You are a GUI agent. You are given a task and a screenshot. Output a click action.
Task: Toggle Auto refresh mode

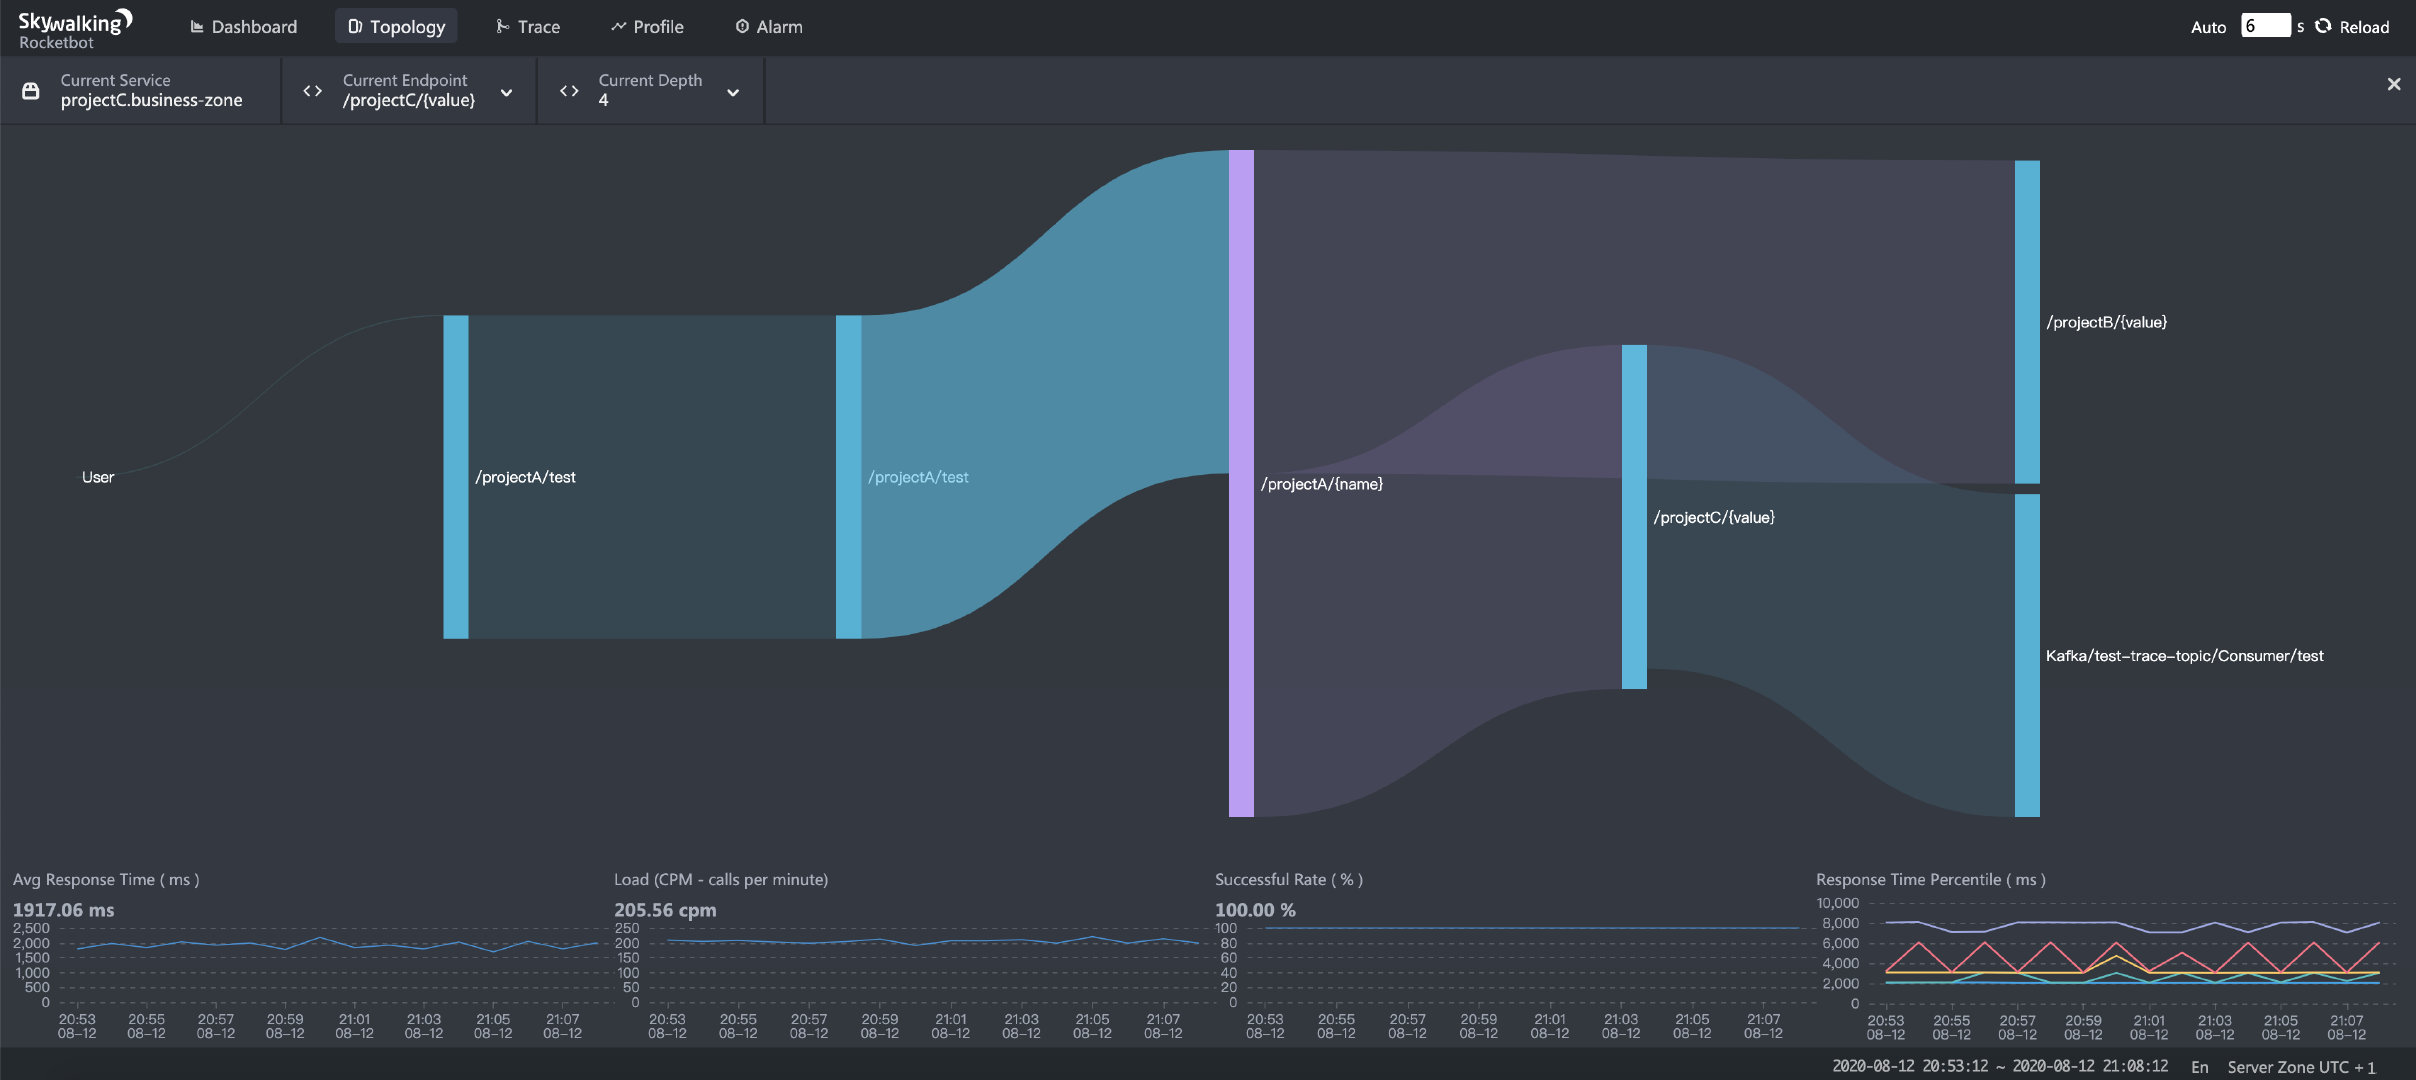(2207, 27)
